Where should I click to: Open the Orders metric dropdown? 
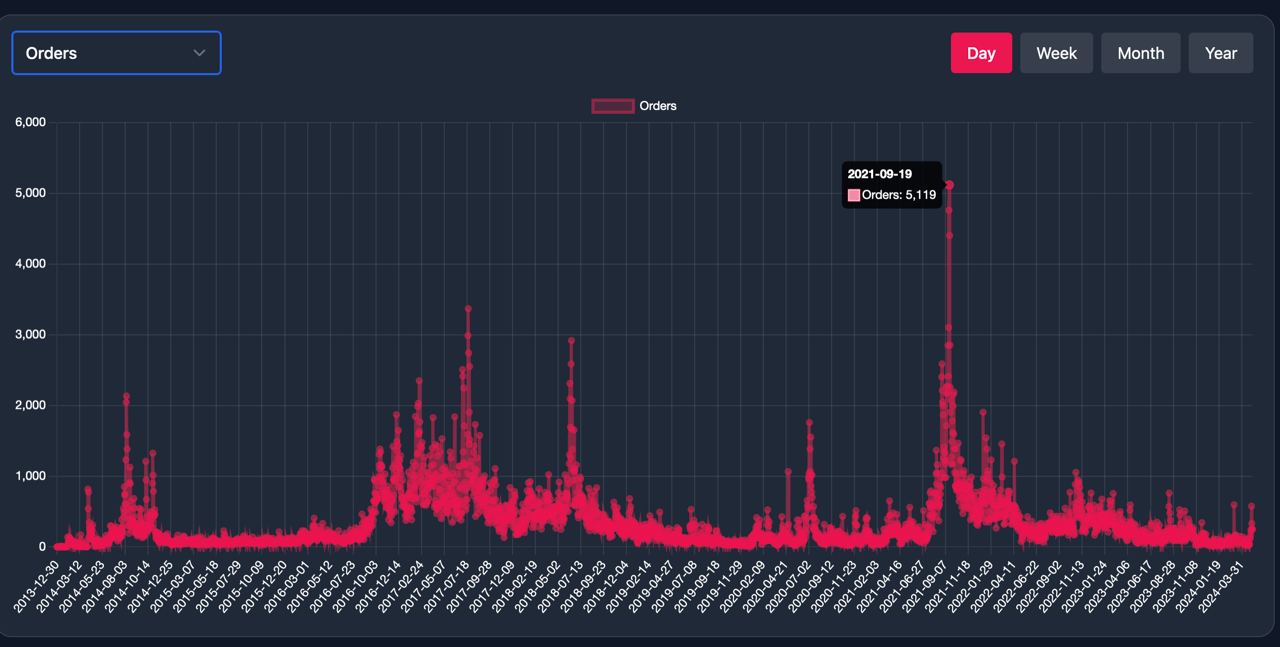tap(116, 53)
